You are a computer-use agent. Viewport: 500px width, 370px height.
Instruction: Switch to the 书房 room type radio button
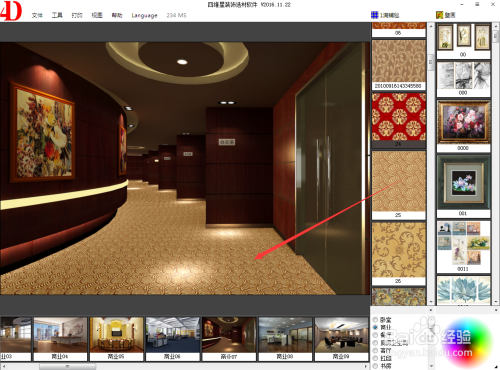[375, 366]
